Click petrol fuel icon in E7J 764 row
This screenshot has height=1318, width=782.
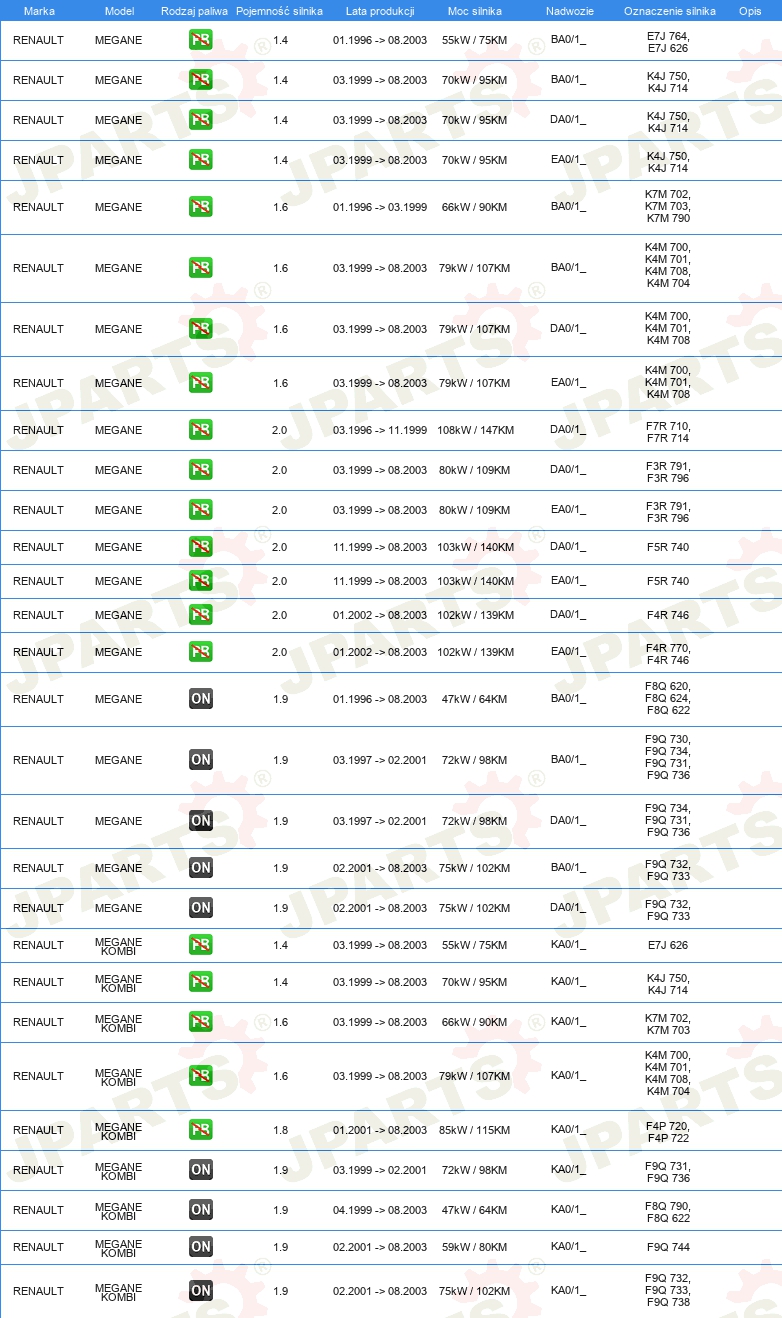point(201,40)
